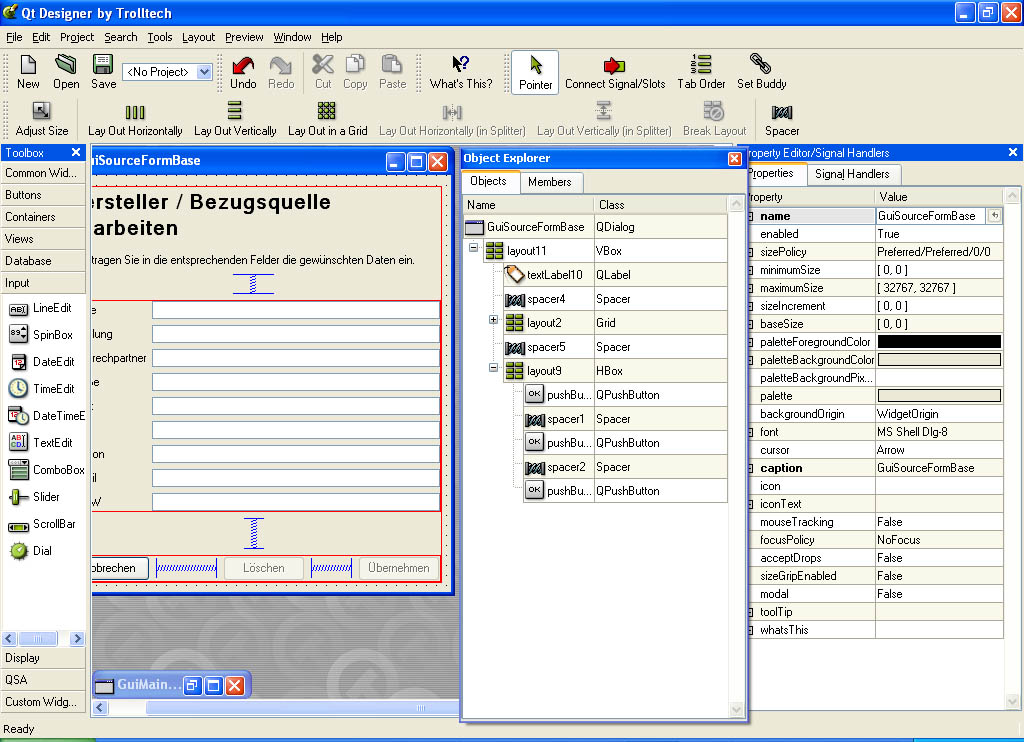Click the Löschen button on form
The height and width of the screenshot is (742, 1024).
263,568
